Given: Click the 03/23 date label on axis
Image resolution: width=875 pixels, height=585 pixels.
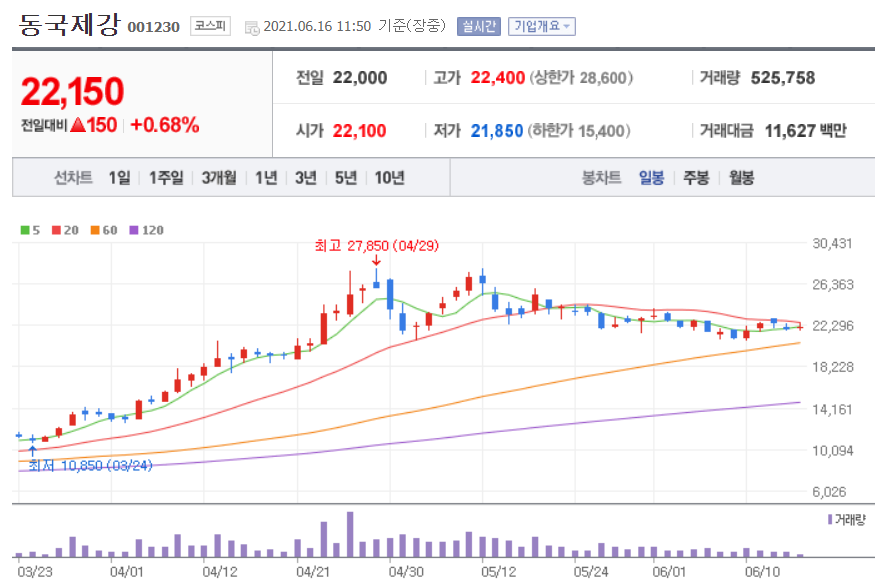Looking at the screenshot, I should [35, 572].
